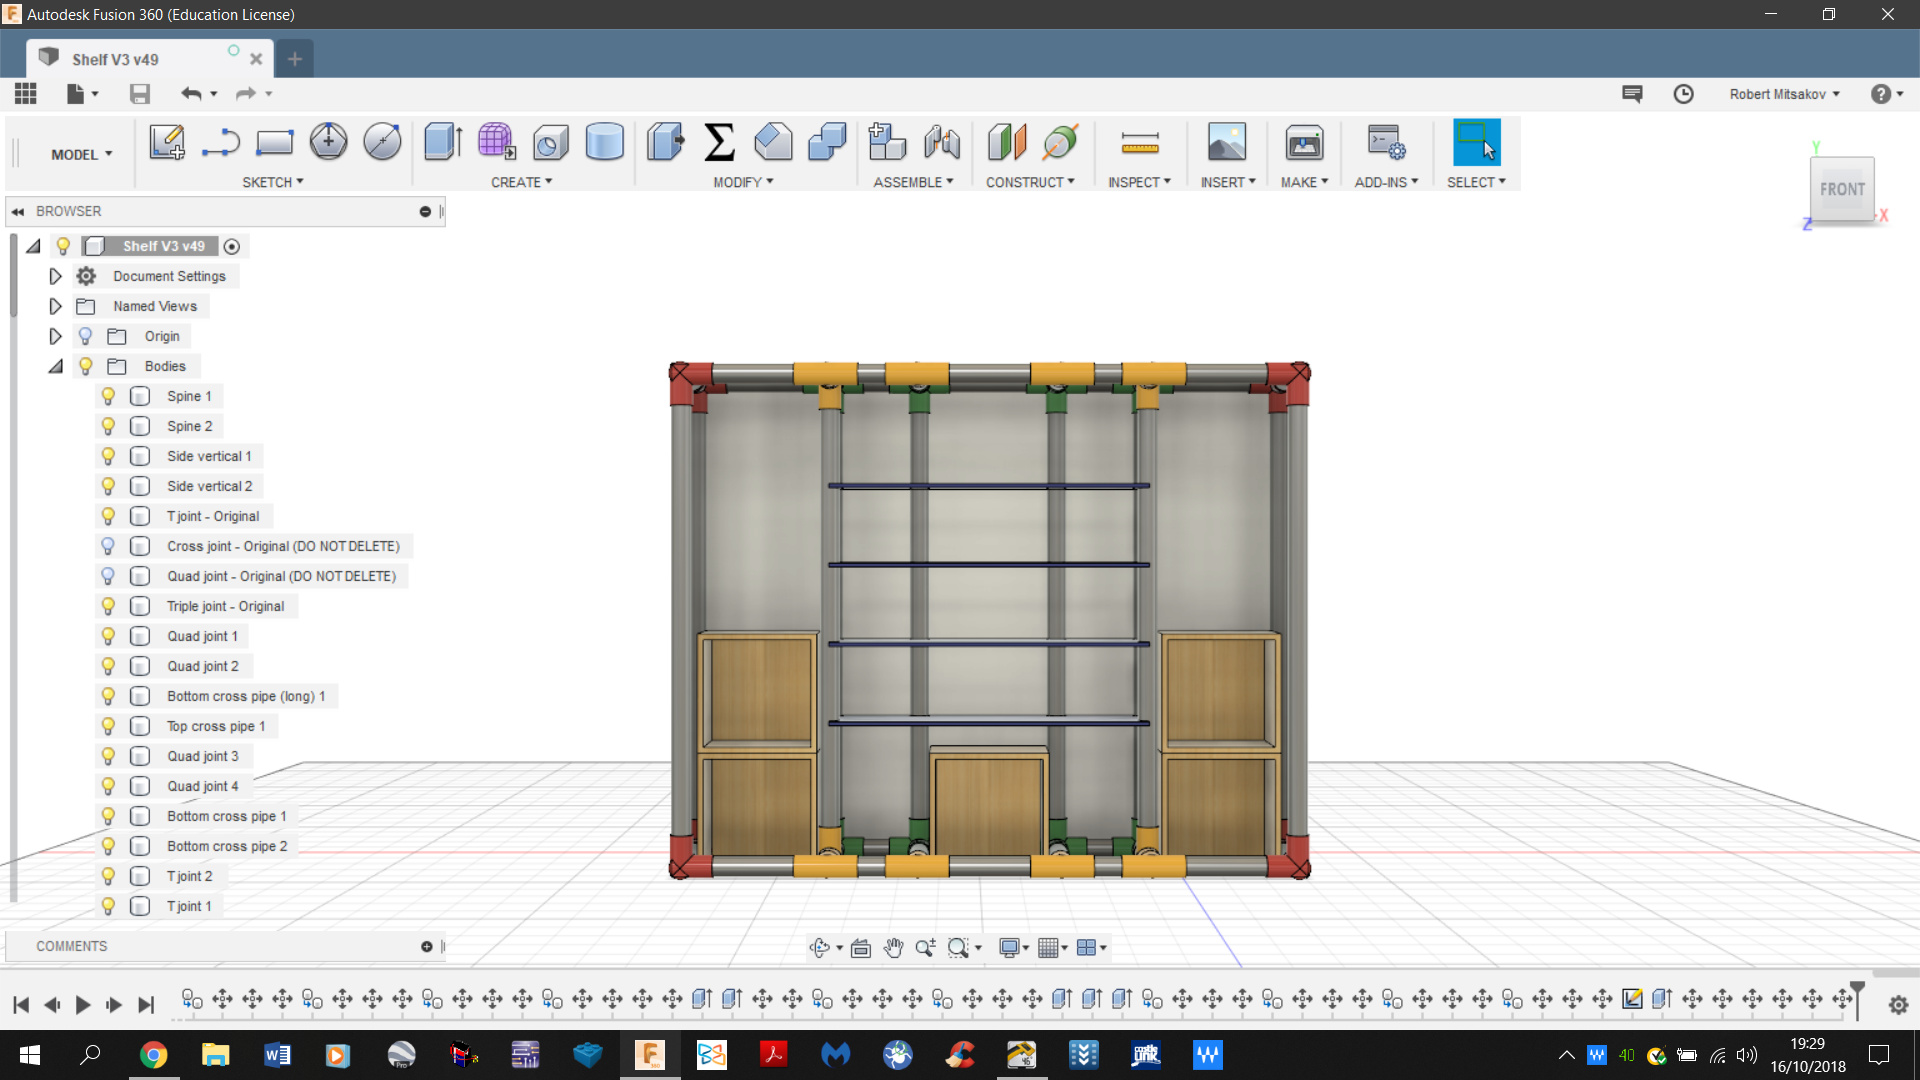Image resolution: width=1920 pixels, height=1080 pixels.
Task: Select the Pan hand tool
Action: click(x=893, y=948)
